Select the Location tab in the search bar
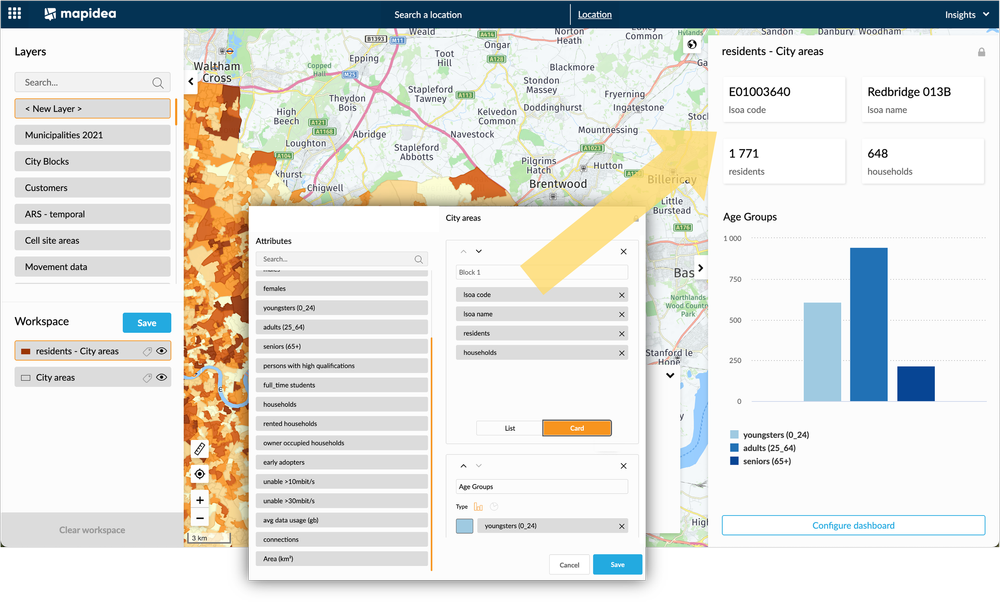The height and width of the screenshot is (605, 1000). (x=595, y=14)
